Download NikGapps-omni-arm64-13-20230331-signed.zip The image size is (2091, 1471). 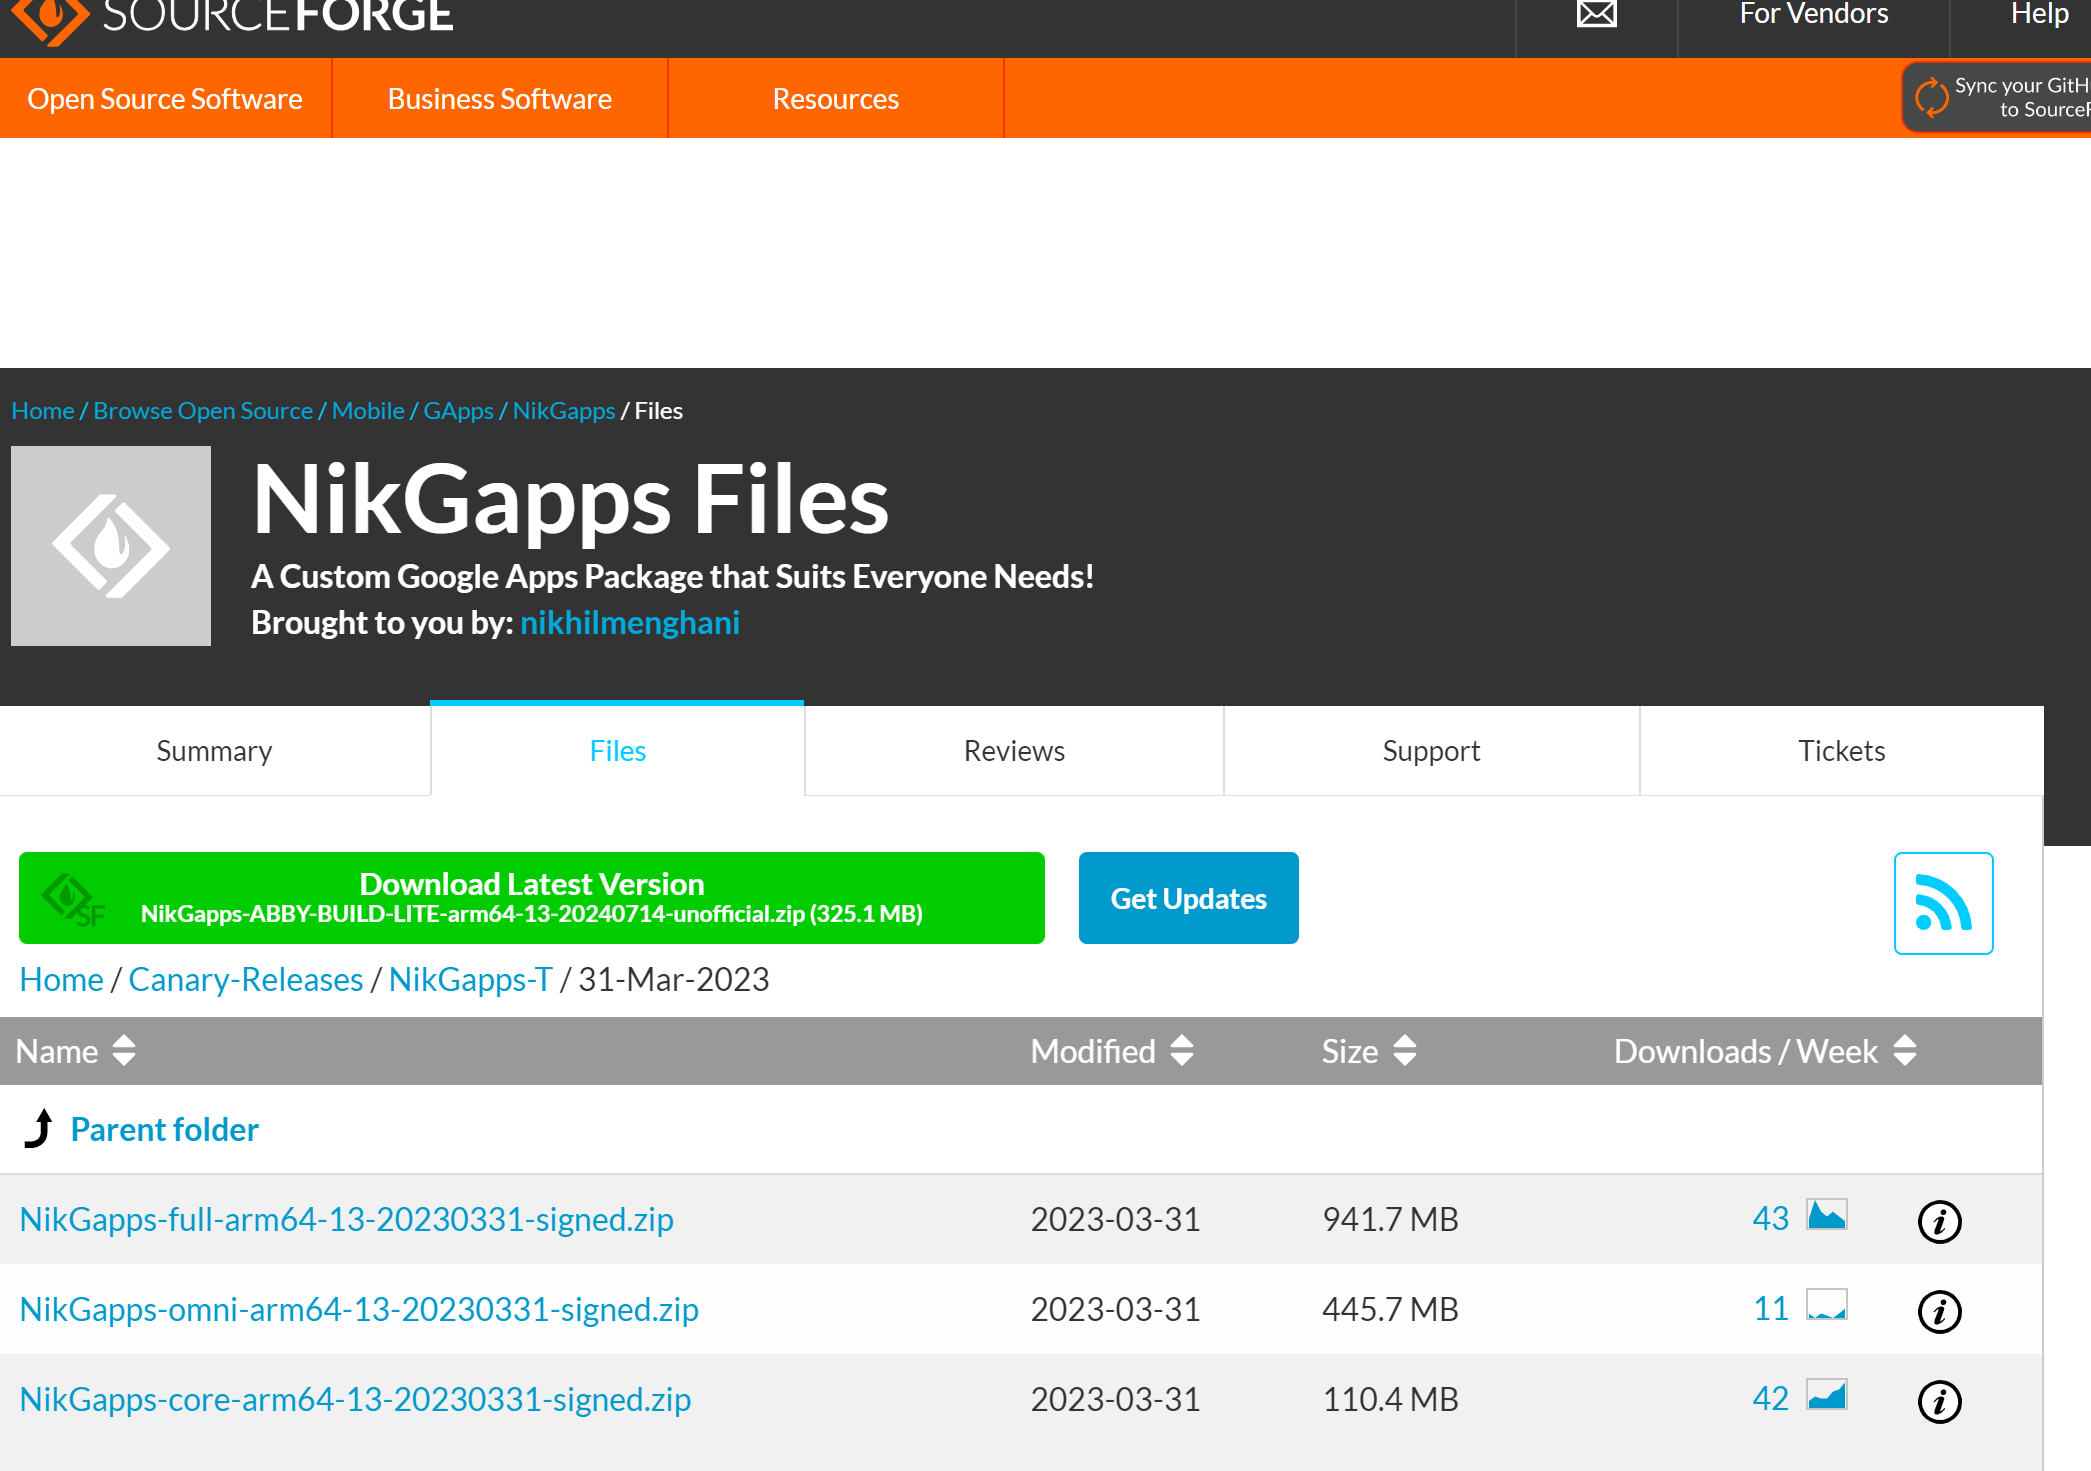tap(359, 1309)
